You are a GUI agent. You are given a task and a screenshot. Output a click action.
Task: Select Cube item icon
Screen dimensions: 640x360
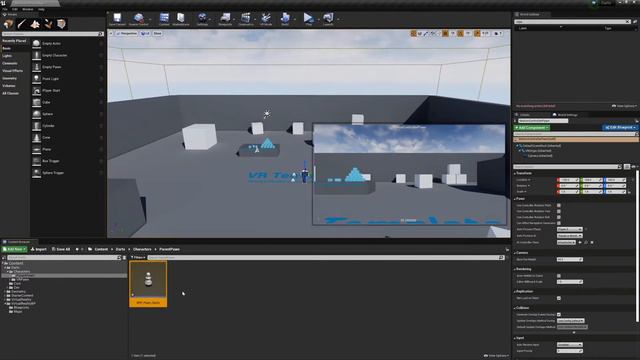(x=36, y=102)
